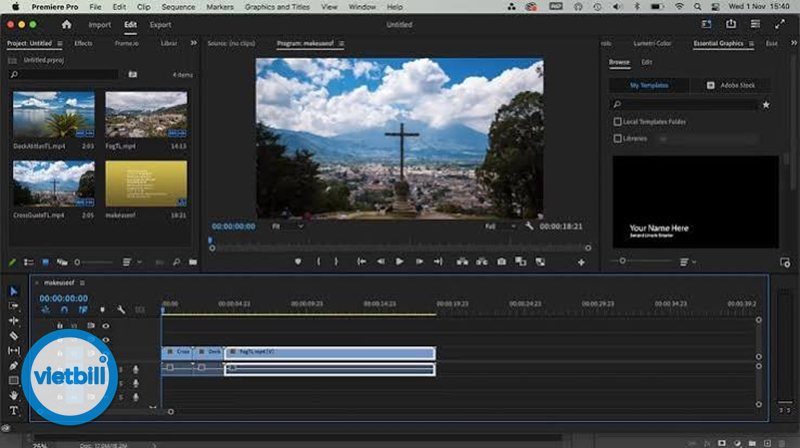800x448 pixels.
Task: Open the Program monitor button editor plus
Action: [581, 262]
